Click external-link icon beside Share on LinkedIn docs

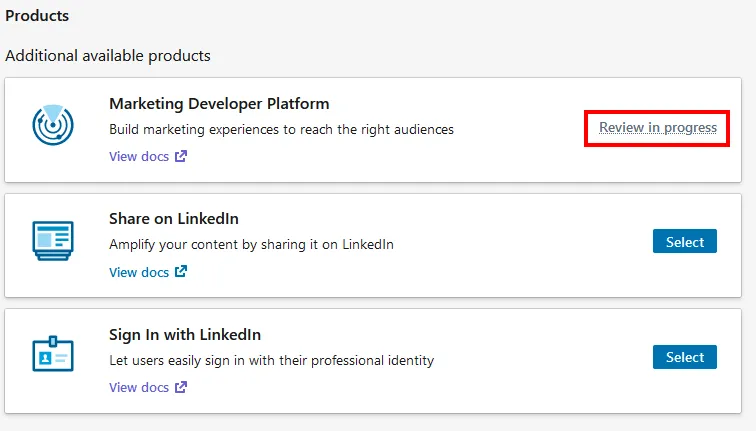pyautogui.click(x=181, y=272)
